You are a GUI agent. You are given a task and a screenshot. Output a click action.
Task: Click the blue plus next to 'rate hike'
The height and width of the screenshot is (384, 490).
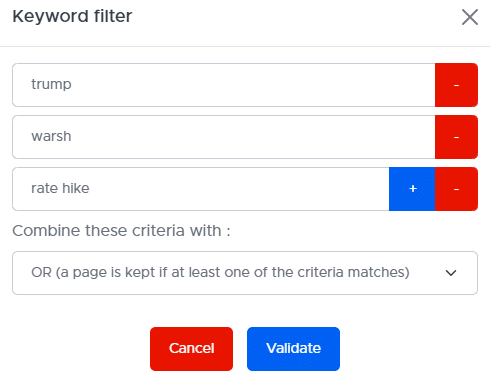pyautogui.click(x=412, y=189)
